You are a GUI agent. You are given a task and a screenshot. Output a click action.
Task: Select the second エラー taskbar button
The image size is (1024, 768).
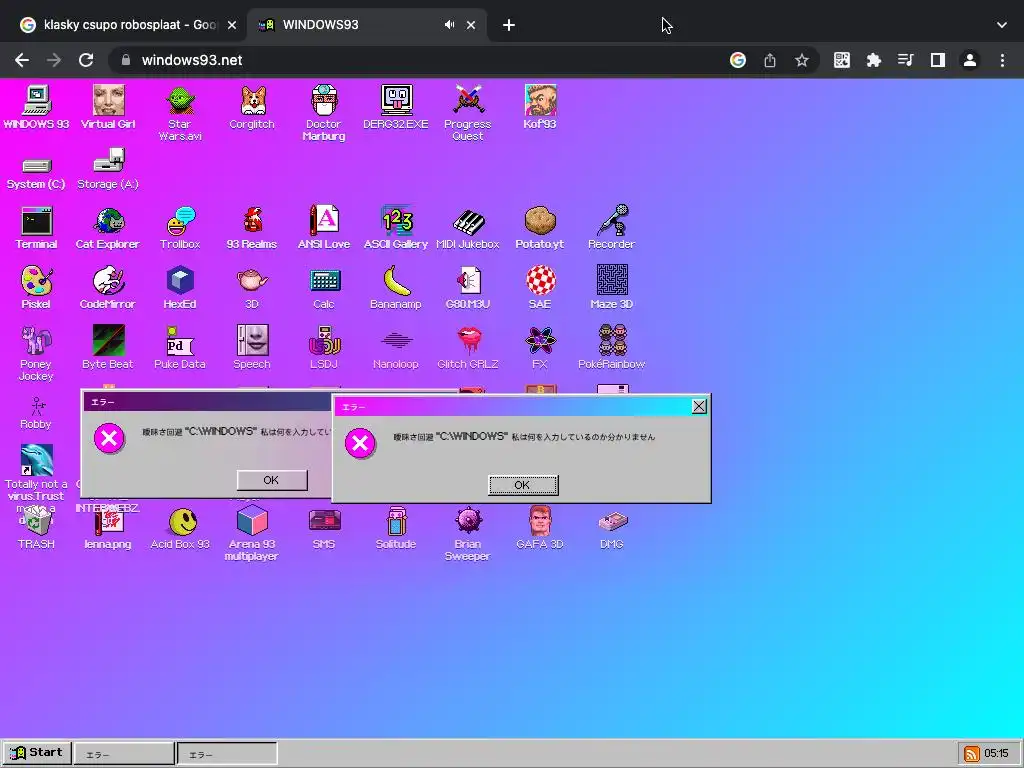pyautogui.click(x=227, y=754)
